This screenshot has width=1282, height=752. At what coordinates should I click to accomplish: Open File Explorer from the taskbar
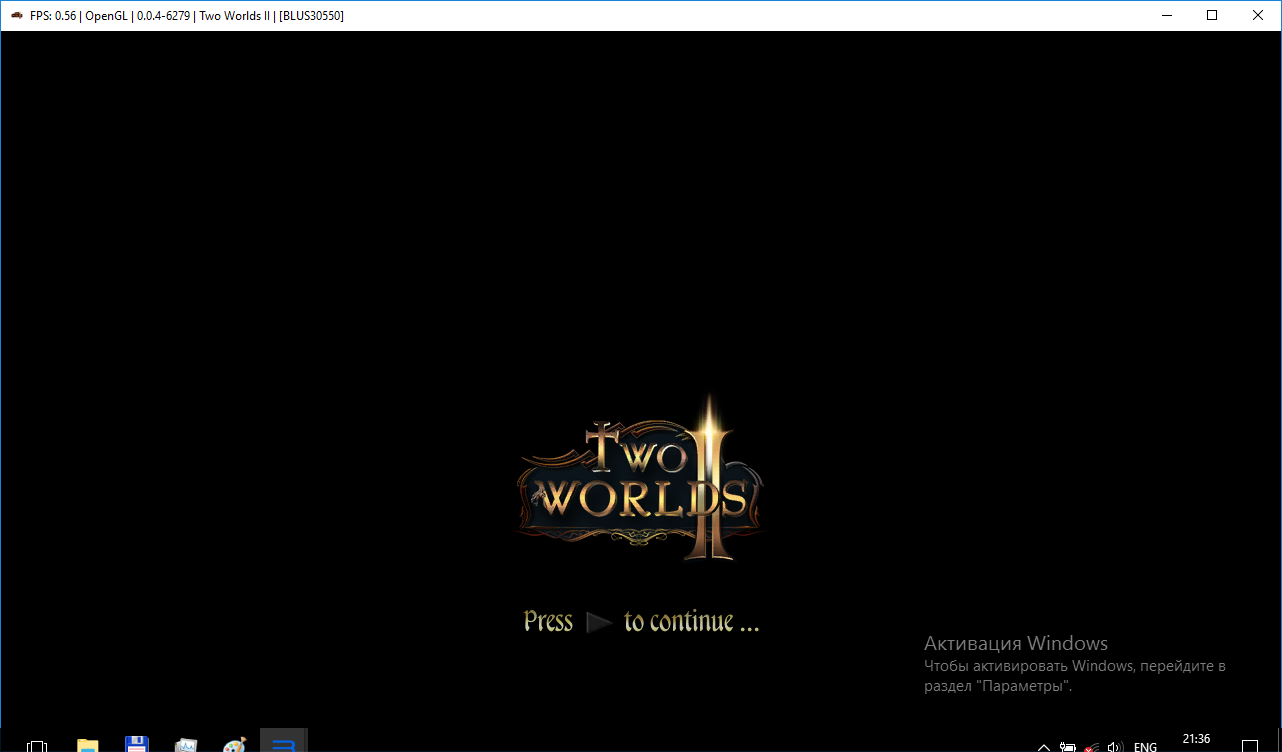88,746
